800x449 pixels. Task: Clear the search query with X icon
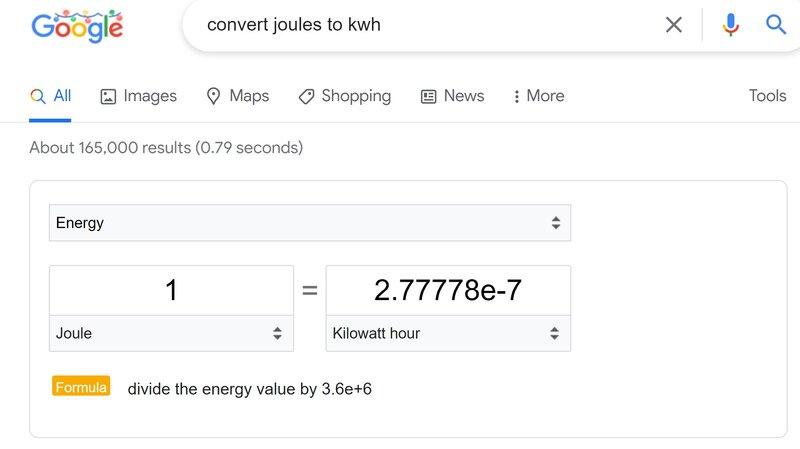[x=673, y=24]
